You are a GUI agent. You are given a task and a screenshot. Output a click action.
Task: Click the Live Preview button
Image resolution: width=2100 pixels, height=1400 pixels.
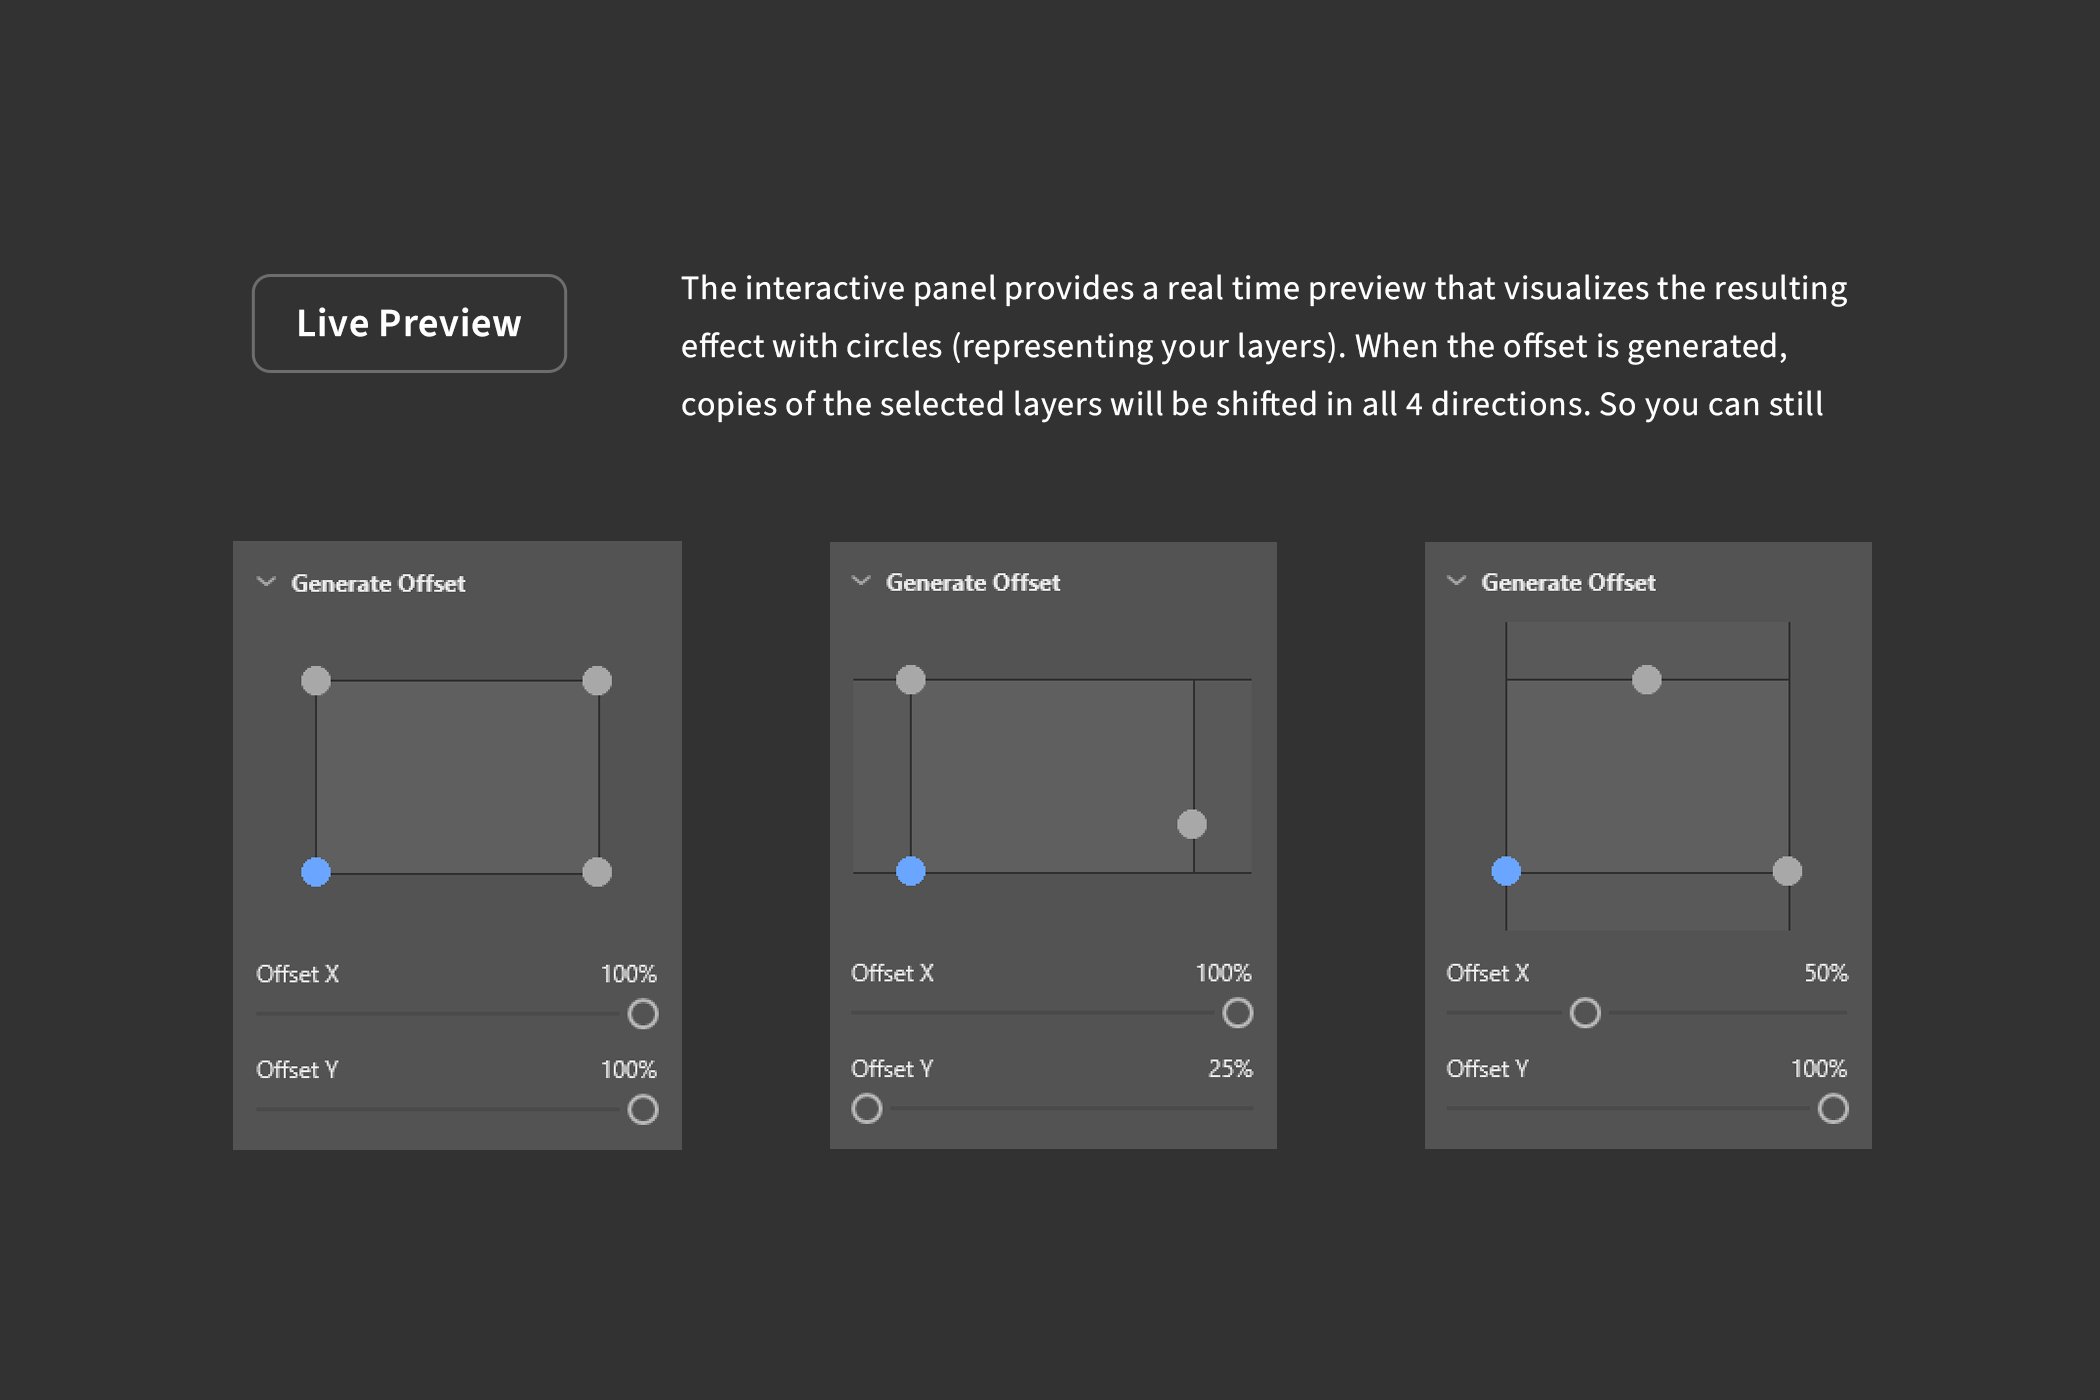click(411, 323)
